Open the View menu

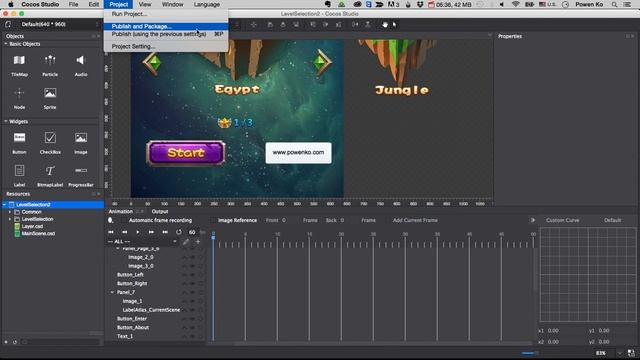(x=144, y=4)
